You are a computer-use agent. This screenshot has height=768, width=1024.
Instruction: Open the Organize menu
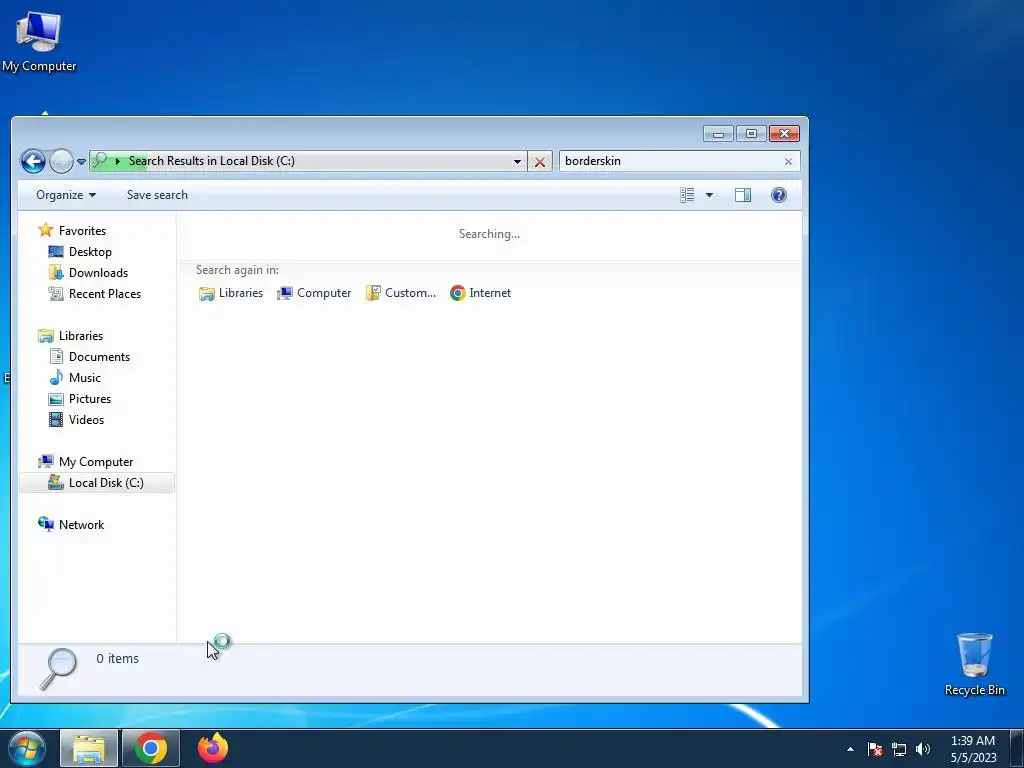click(x=66, y=195)
